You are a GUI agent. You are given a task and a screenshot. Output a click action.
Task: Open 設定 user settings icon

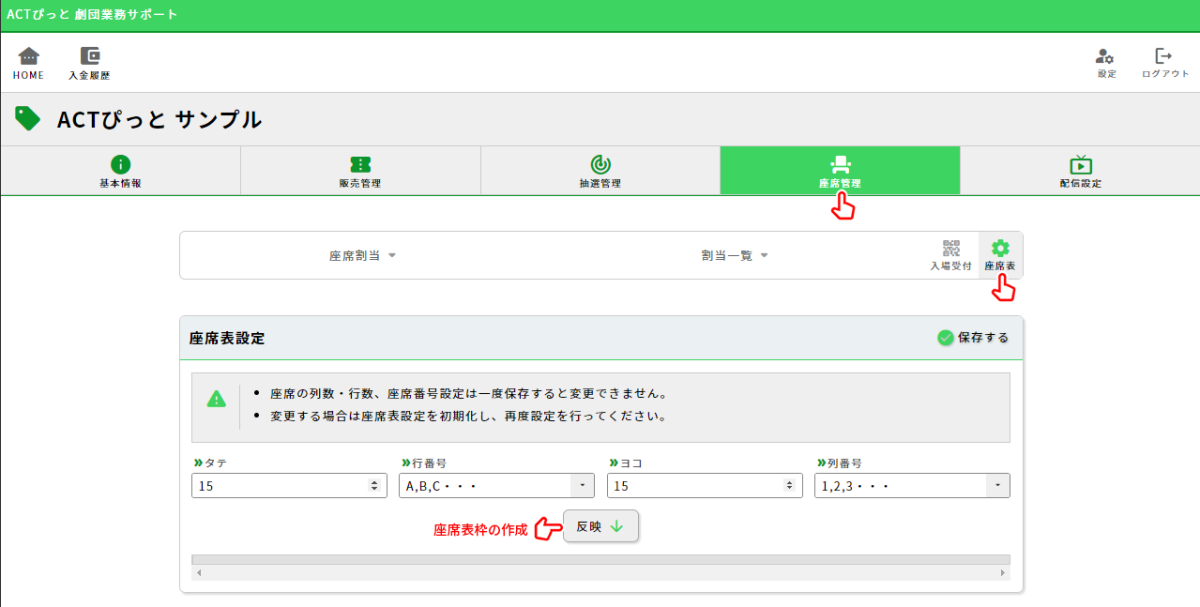[1105, 57]
